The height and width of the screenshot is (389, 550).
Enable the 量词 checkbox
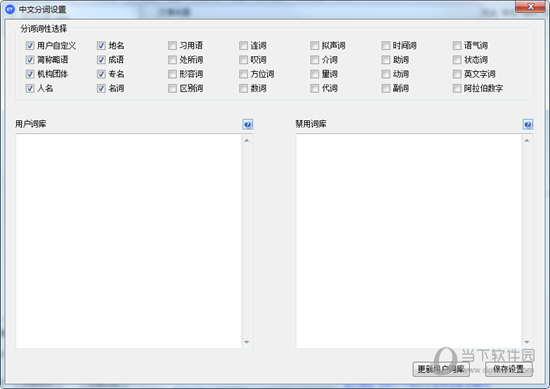pos(315,74)
